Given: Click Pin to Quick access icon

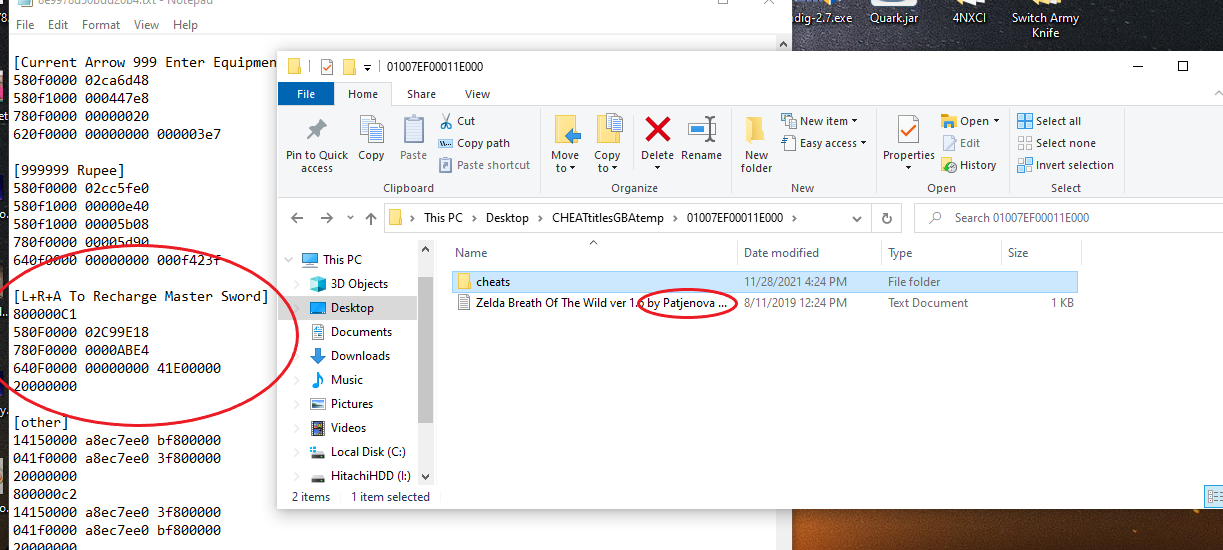Looking at the screenshot, I should (x=317, y=130).
